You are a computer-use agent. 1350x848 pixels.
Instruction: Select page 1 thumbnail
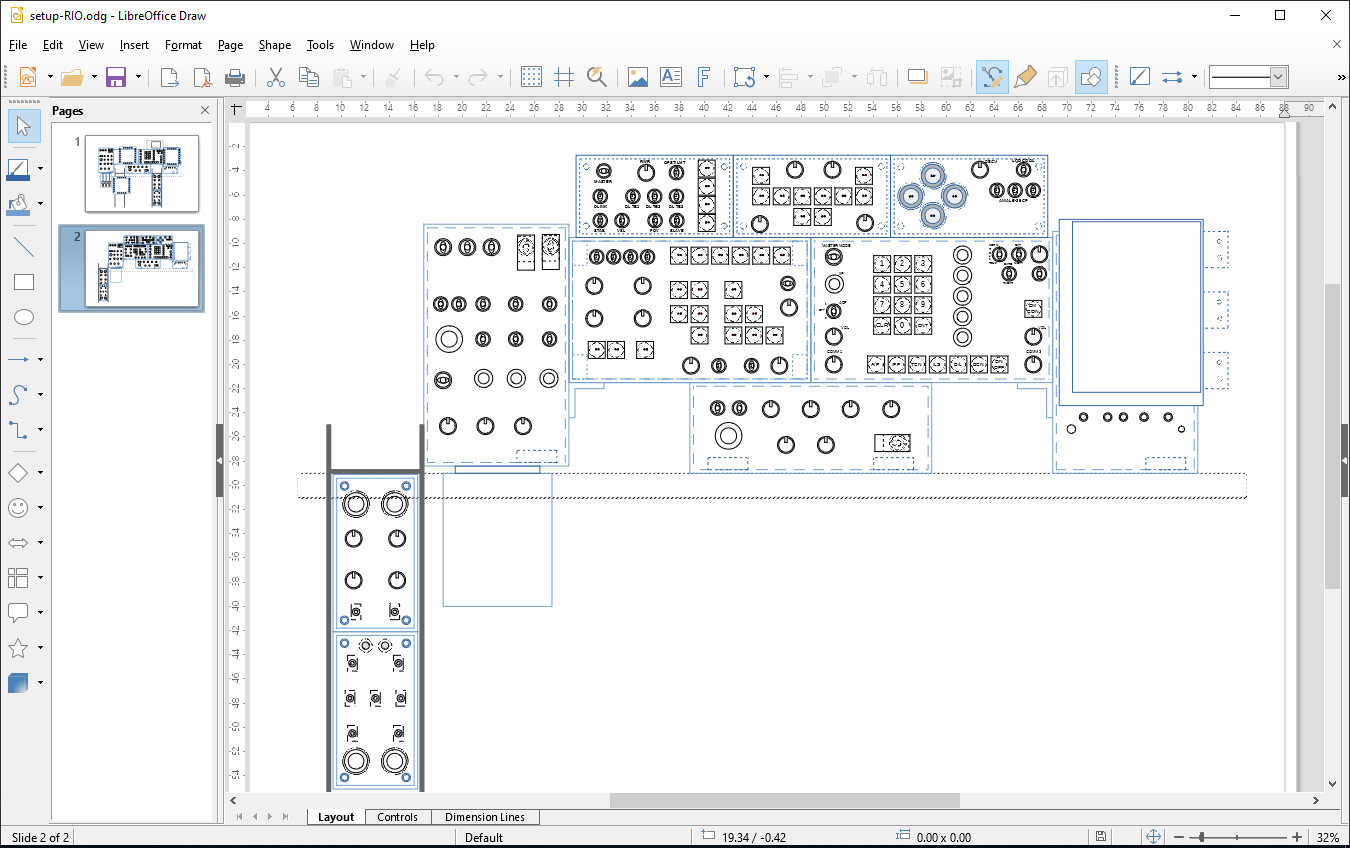(141, 173)
